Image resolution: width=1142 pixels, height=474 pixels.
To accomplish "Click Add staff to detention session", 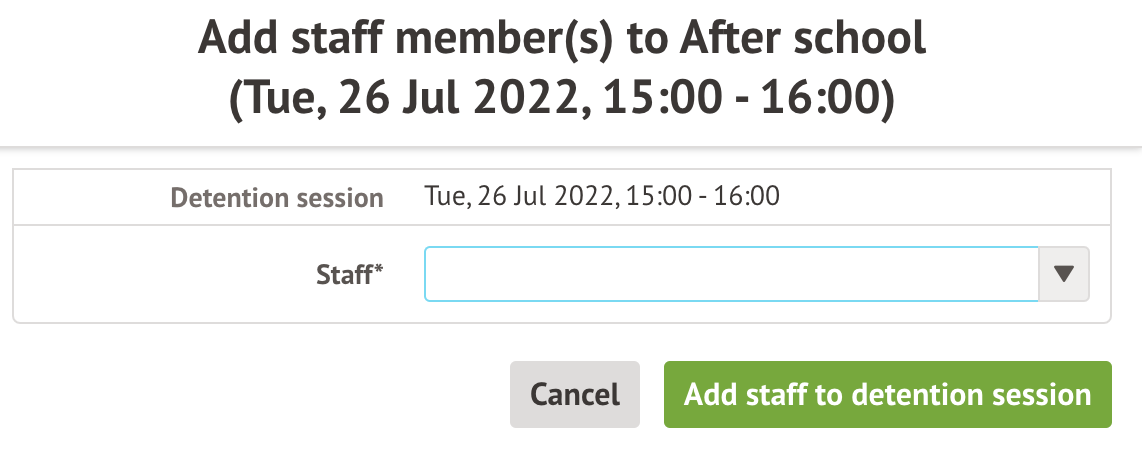I will (x=887, y=394).
